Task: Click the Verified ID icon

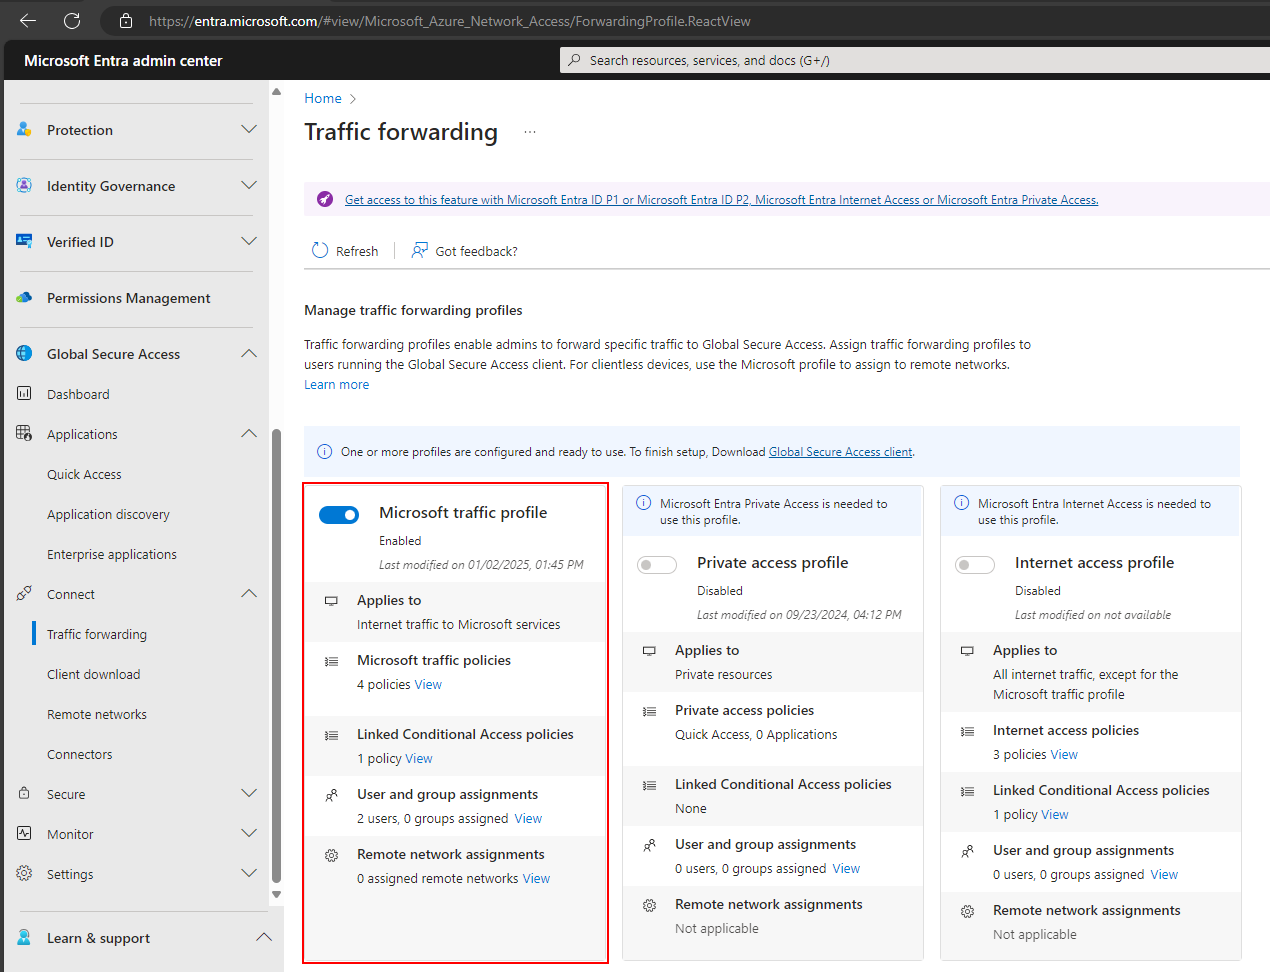Action: coord(24,241)
